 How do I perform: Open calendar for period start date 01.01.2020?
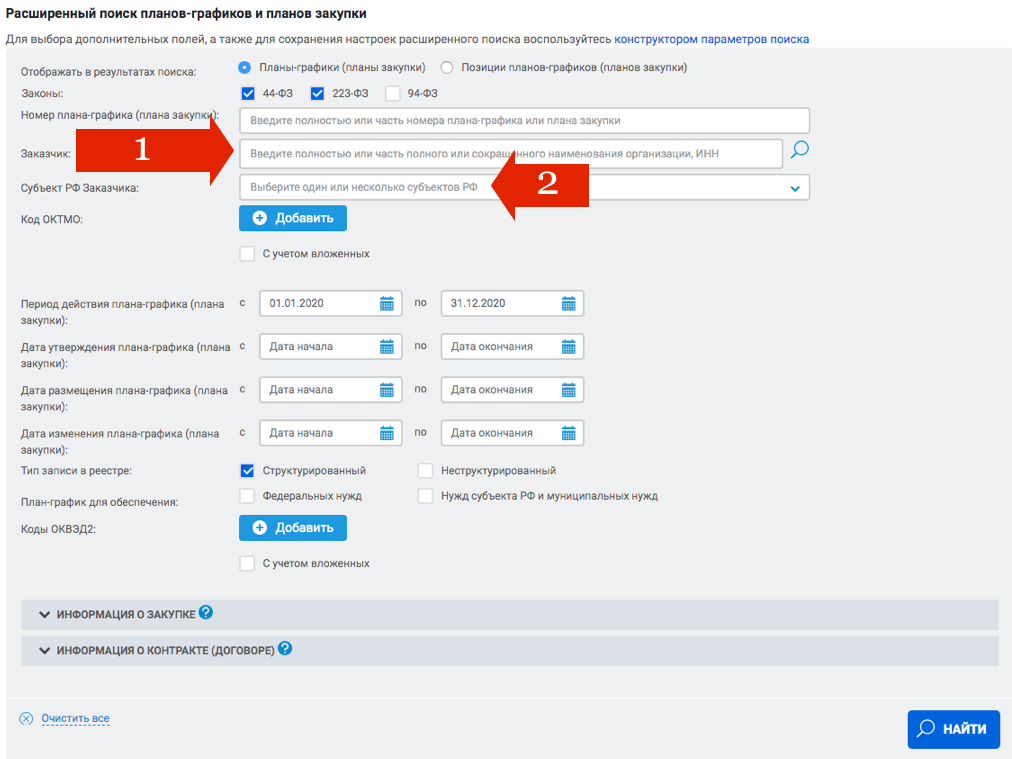[x=387, y=304]
